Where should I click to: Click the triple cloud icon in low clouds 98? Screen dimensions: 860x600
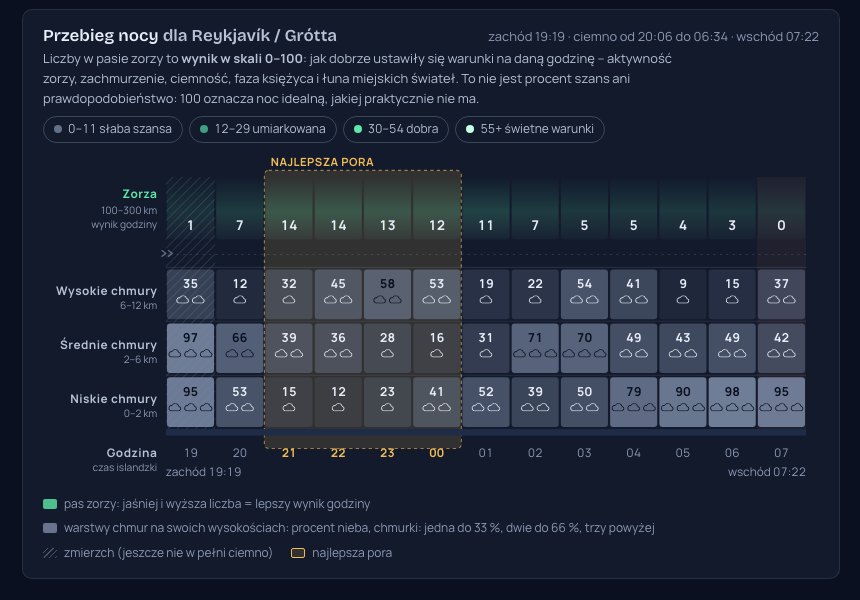point(732,407)
